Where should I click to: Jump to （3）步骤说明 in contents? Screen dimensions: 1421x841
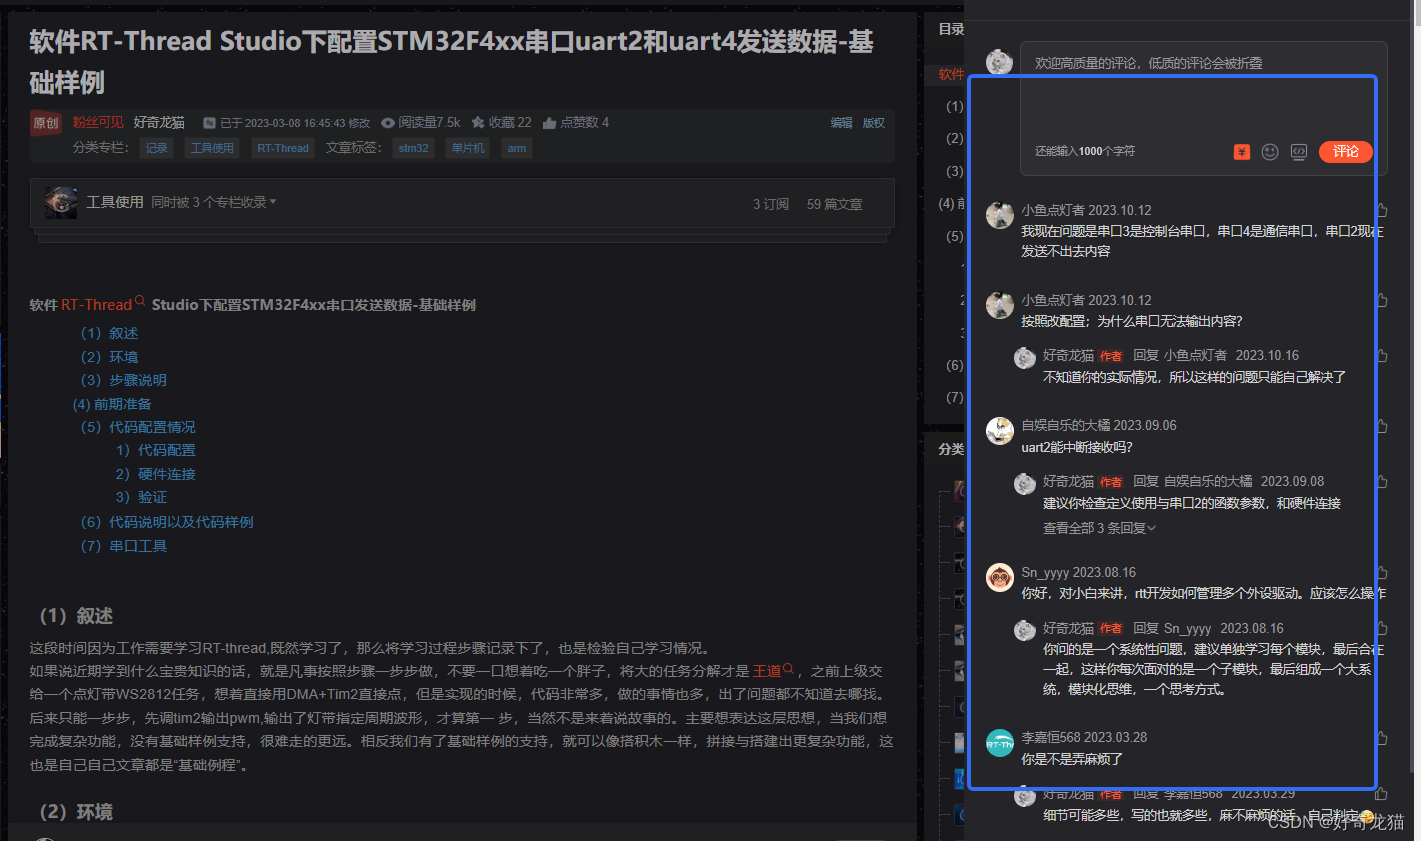pos(123,380)
